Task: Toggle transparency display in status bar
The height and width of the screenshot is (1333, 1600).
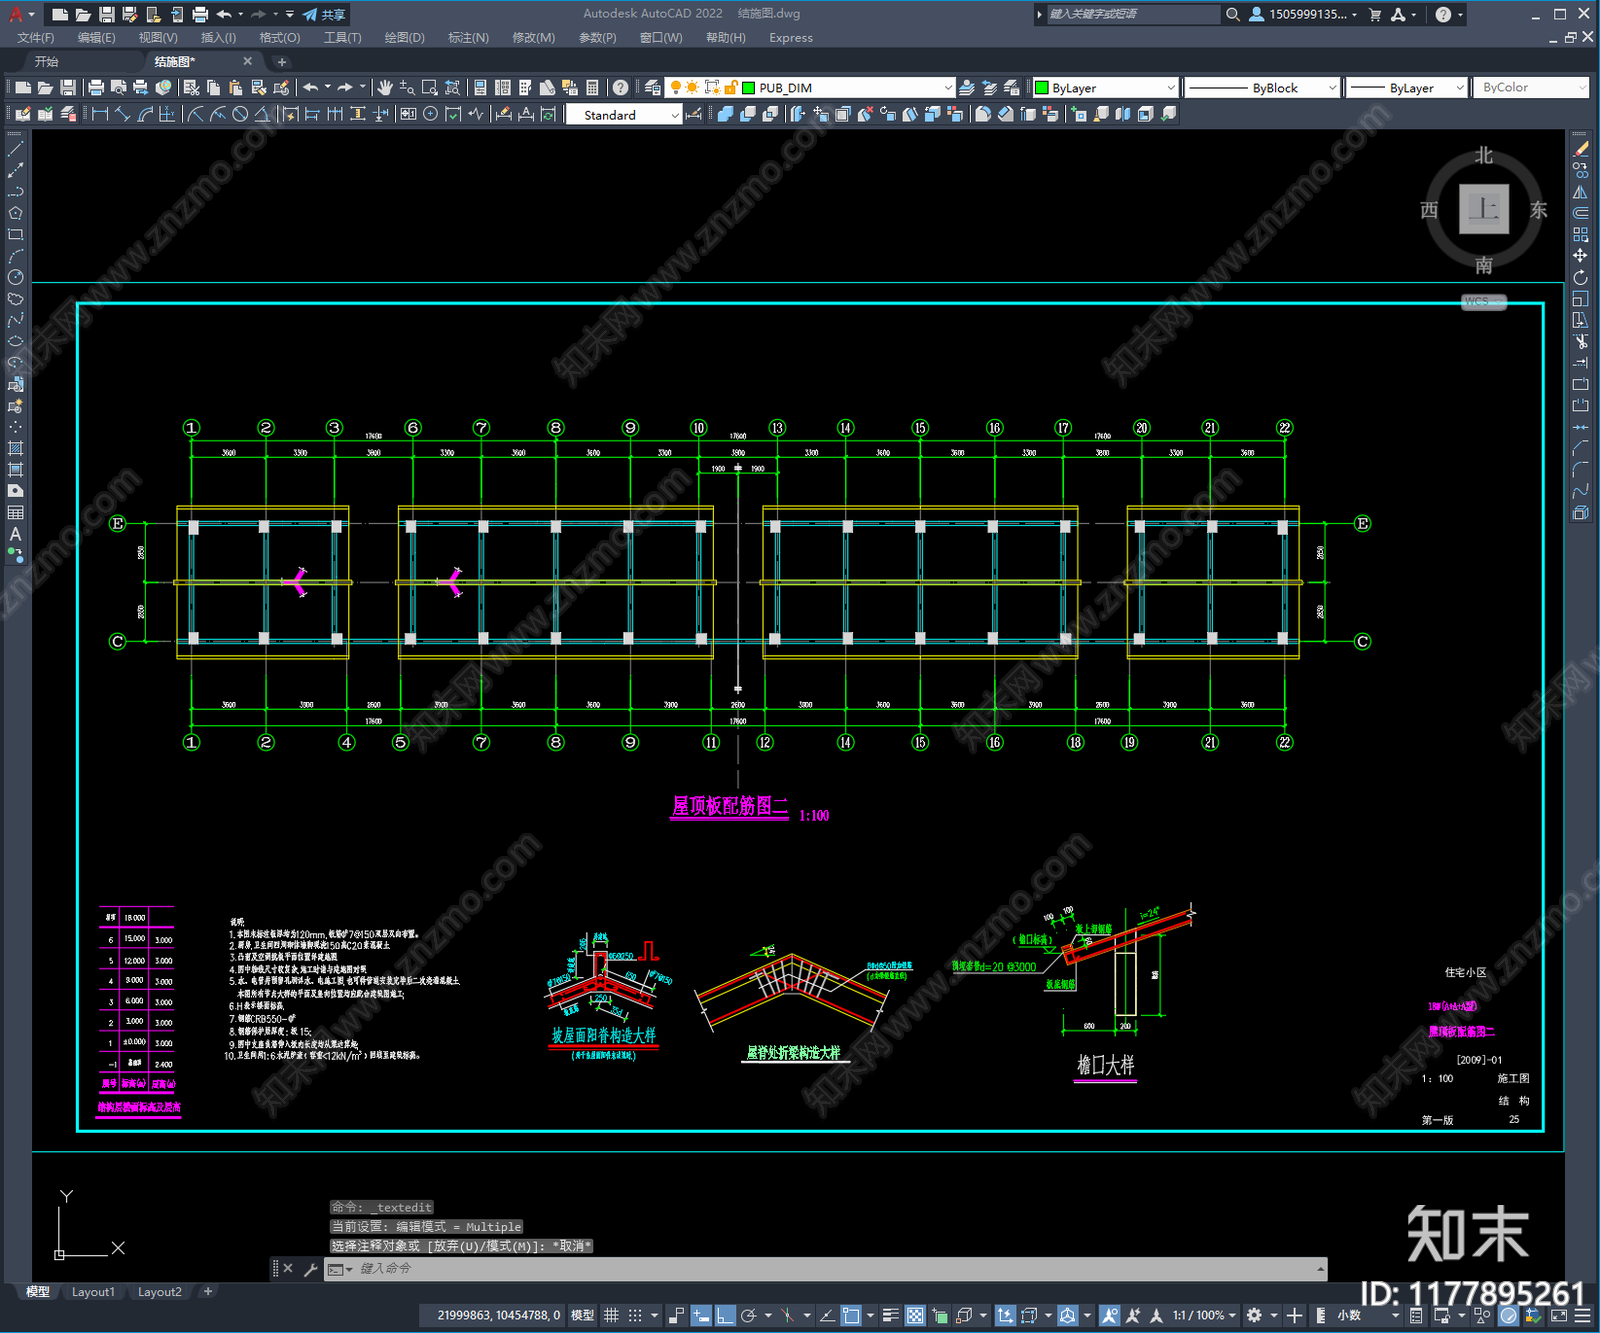Action: tap(915, 1315)
